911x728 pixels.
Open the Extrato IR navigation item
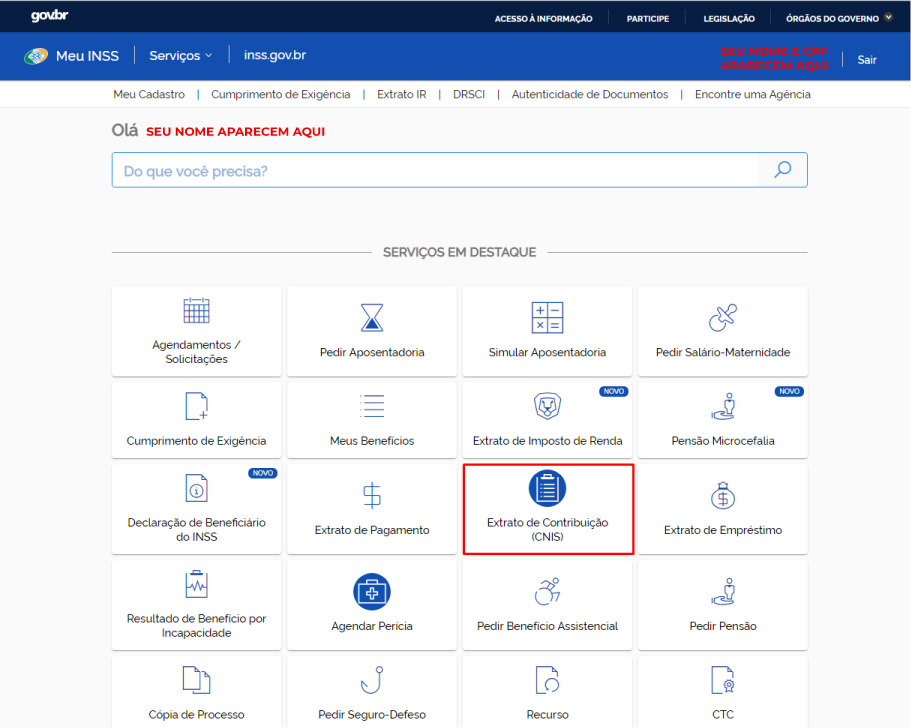coord(401,94)
